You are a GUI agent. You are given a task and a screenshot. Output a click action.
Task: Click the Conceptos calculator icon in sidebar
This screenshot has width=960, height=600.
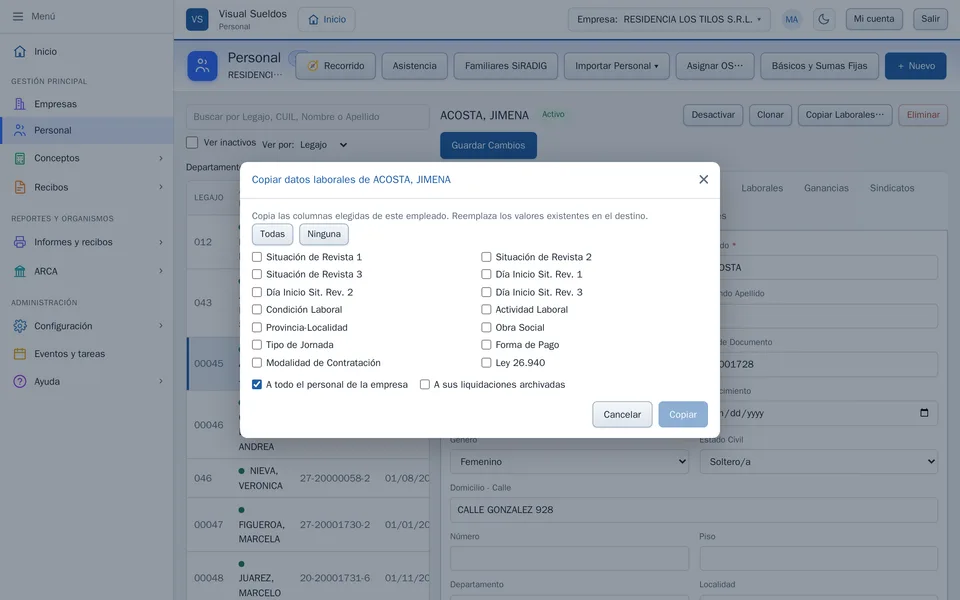click(20, 159)
